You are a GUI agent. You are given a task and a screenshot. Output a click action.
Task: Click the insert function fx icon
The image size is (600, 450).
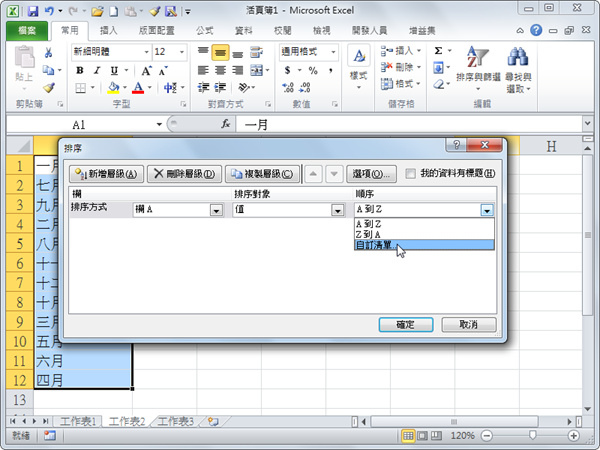click(x=225, y=124)
